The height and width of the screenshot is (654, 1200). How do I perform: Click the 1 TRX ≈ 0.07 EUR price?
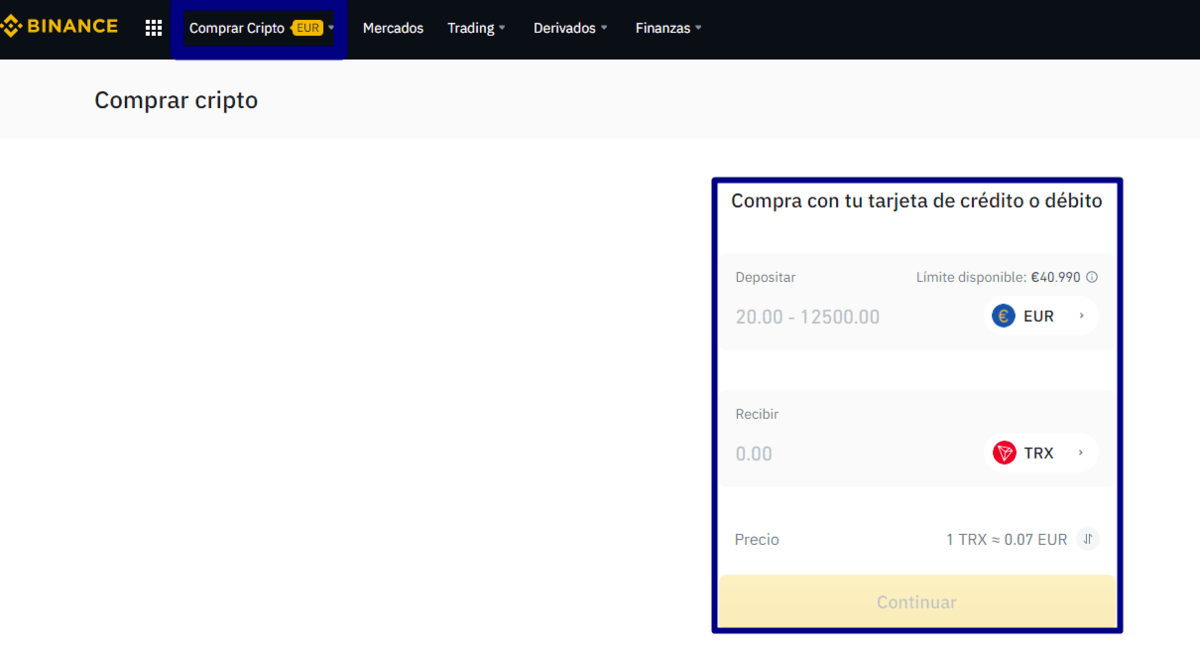(x=1006, y=539)
